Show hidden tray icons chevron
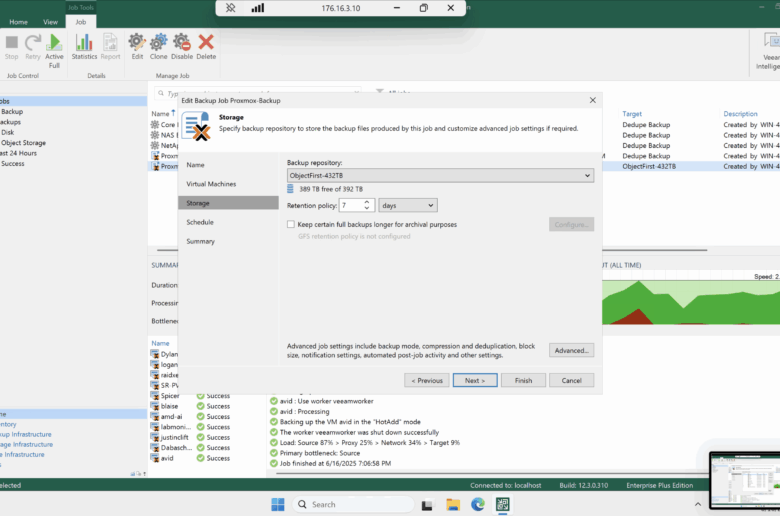This screenshot has height=516, width=780. (x=698, y=505)
